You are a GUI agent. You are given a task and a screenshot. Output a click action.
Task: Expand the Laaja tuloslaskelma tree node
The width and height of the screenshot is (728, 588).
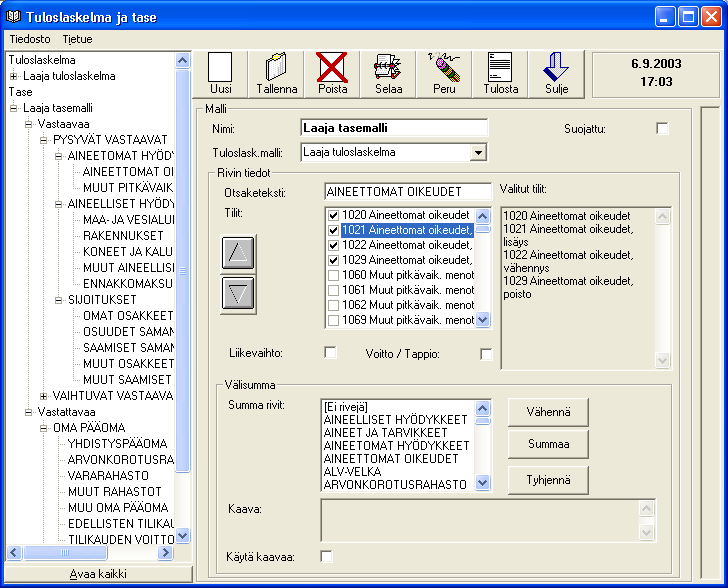coord(14,76)
